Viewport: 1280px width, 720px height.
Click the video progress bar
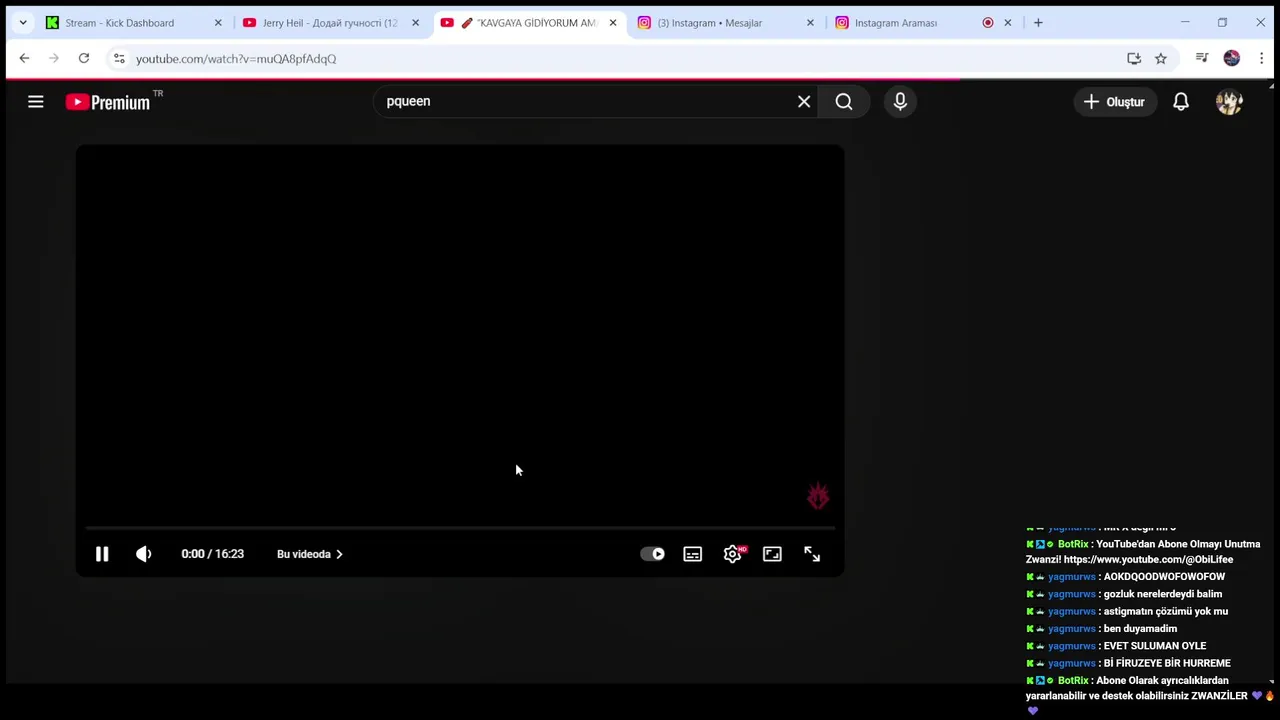(460, 527)
